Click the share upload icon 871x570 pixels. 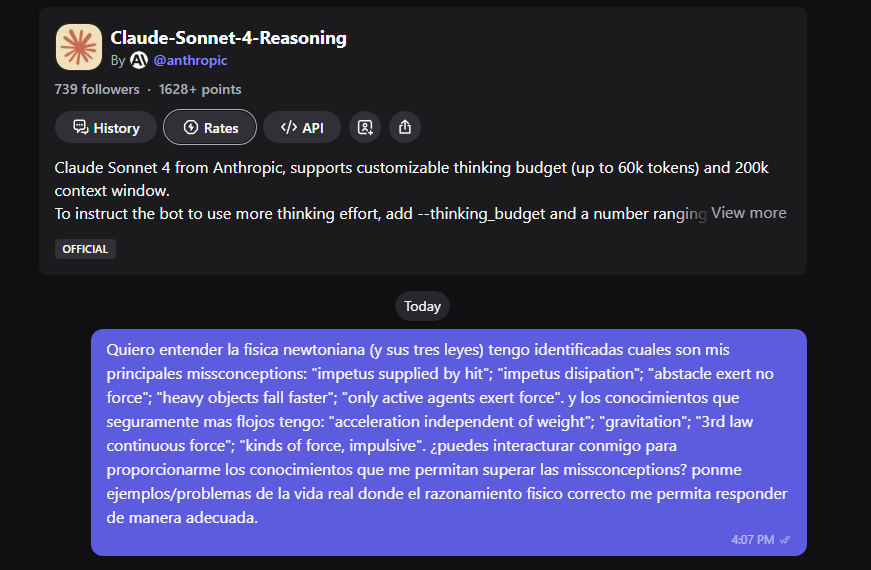[405, 128]
